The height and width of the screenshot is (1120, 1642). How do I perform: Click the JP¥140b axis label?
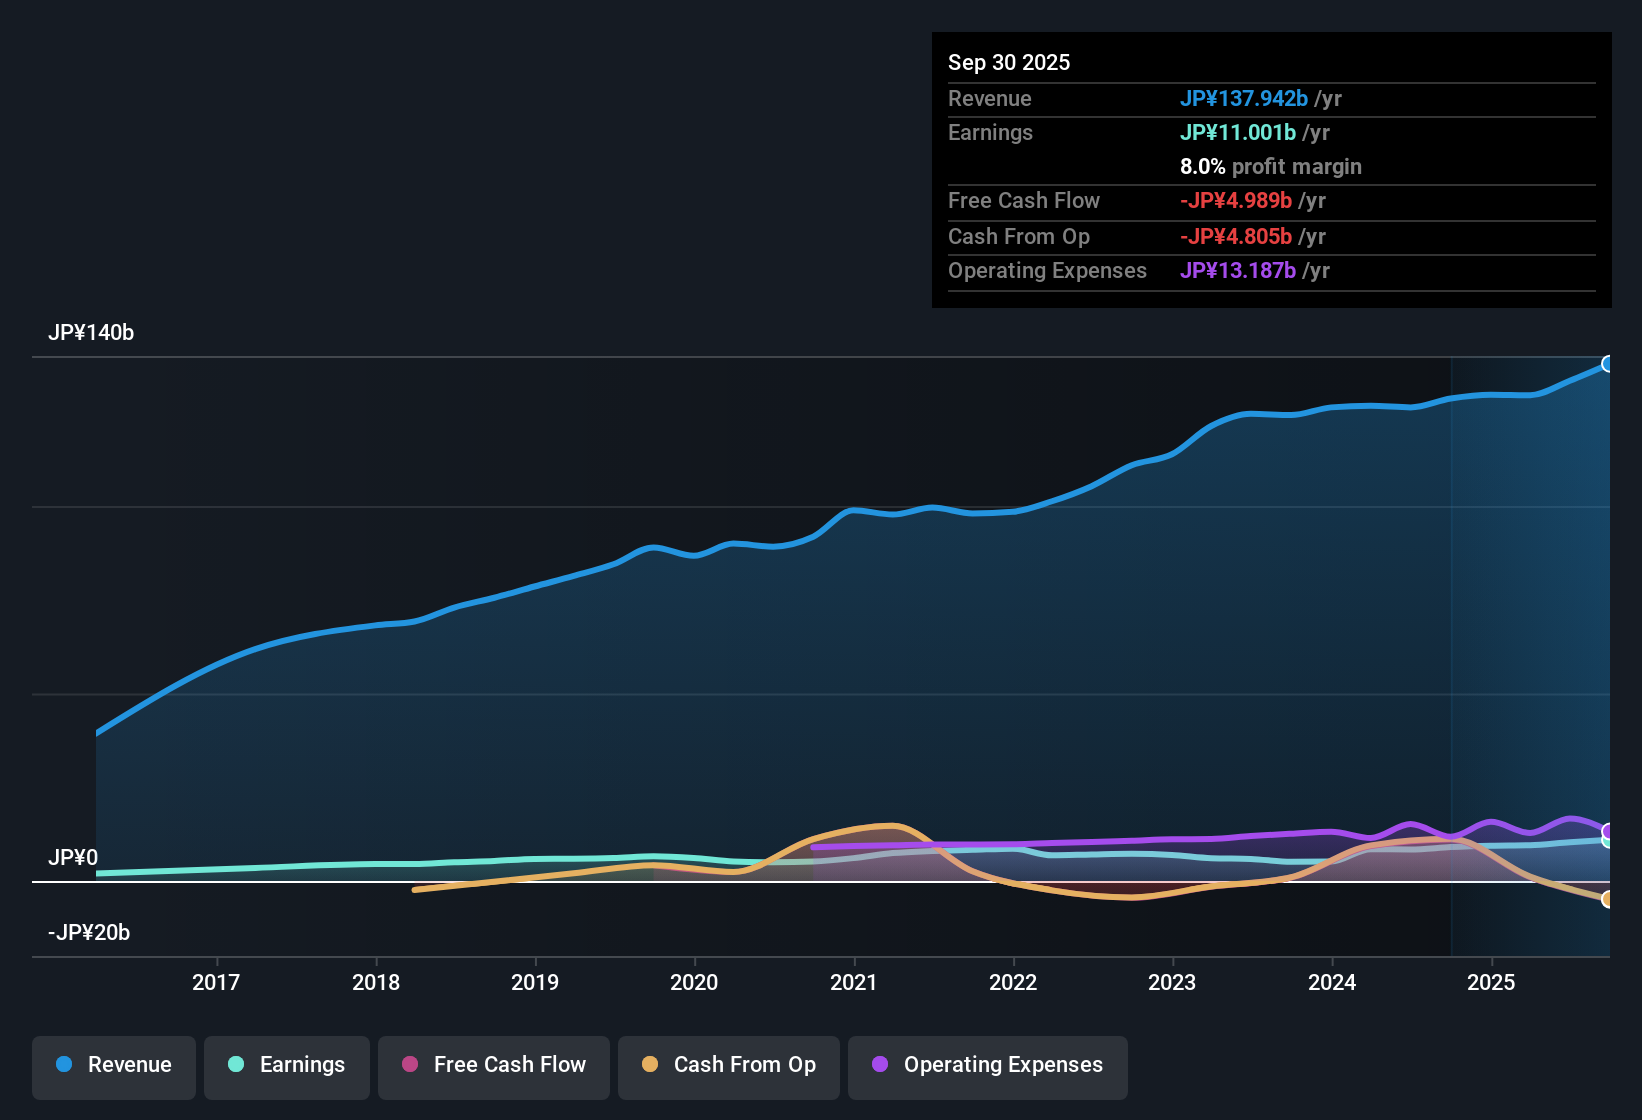click(x=92, y=333)
